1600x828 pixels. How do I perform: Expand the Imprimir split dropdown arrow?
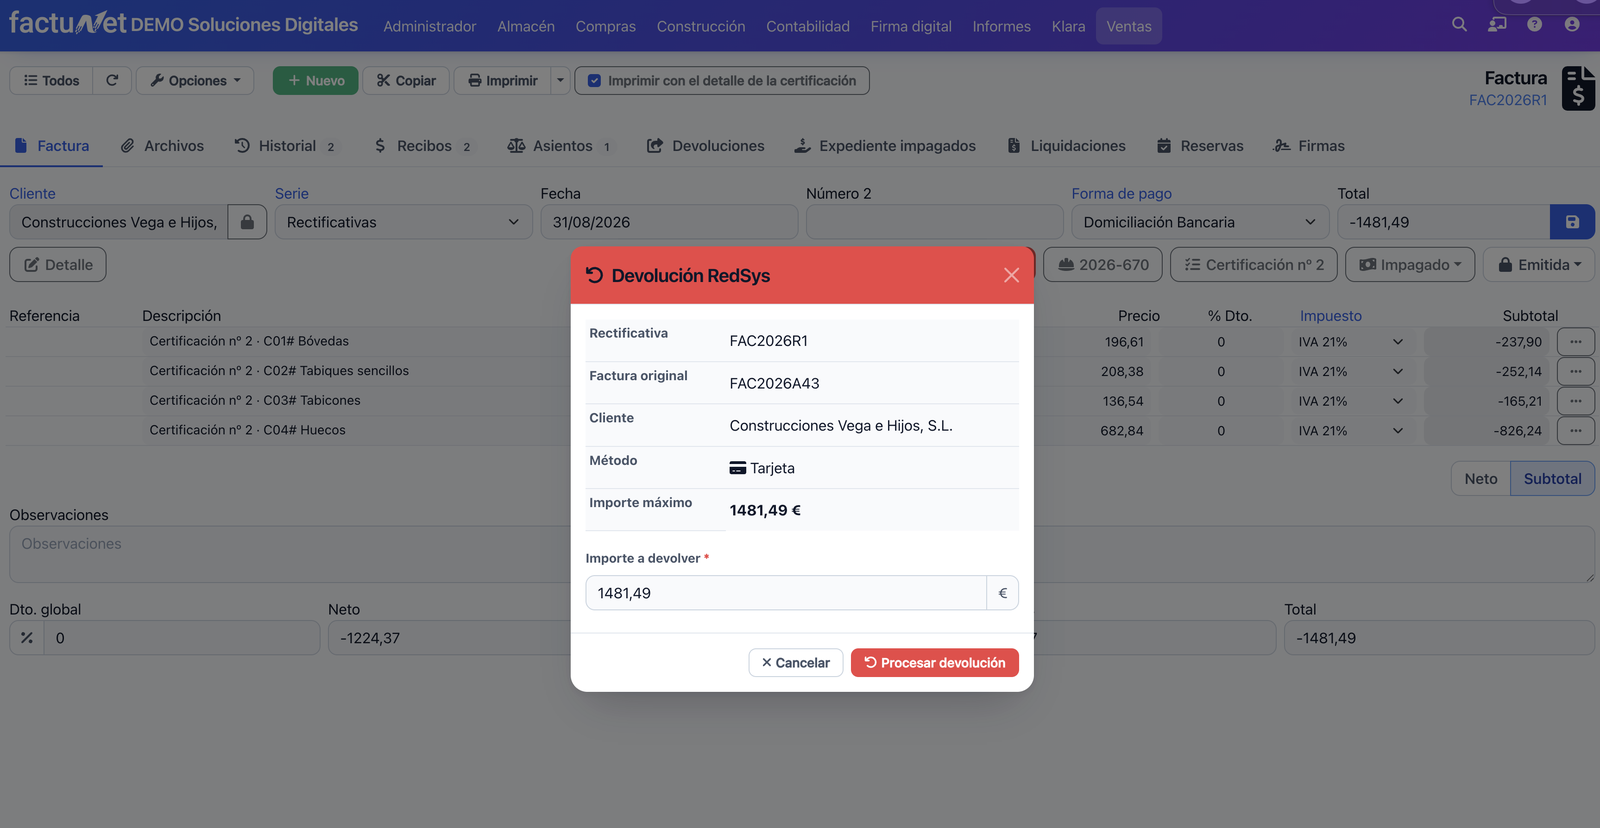(560, 80)
